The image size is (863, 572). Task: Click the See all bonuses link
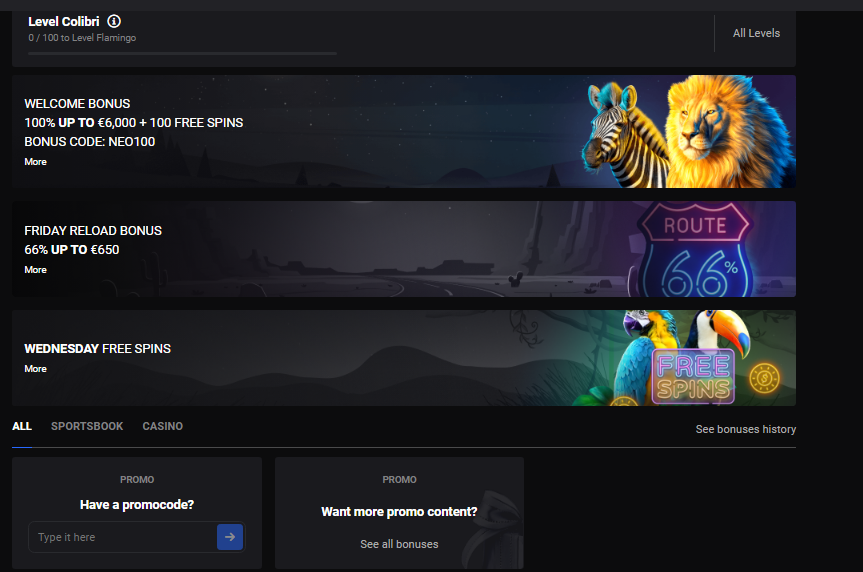pos(399,544)
